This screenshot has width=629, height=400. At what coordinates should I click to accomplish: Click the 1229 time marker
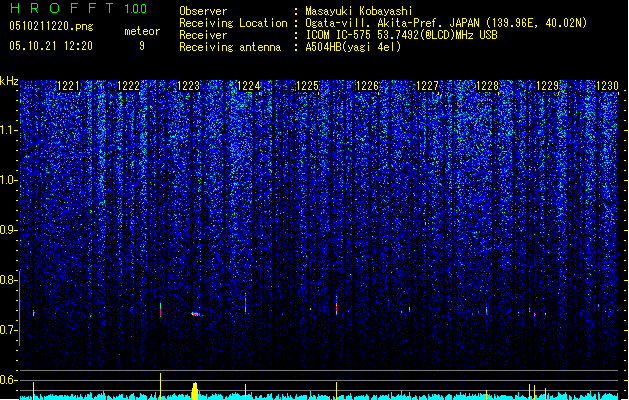point(547,86)
